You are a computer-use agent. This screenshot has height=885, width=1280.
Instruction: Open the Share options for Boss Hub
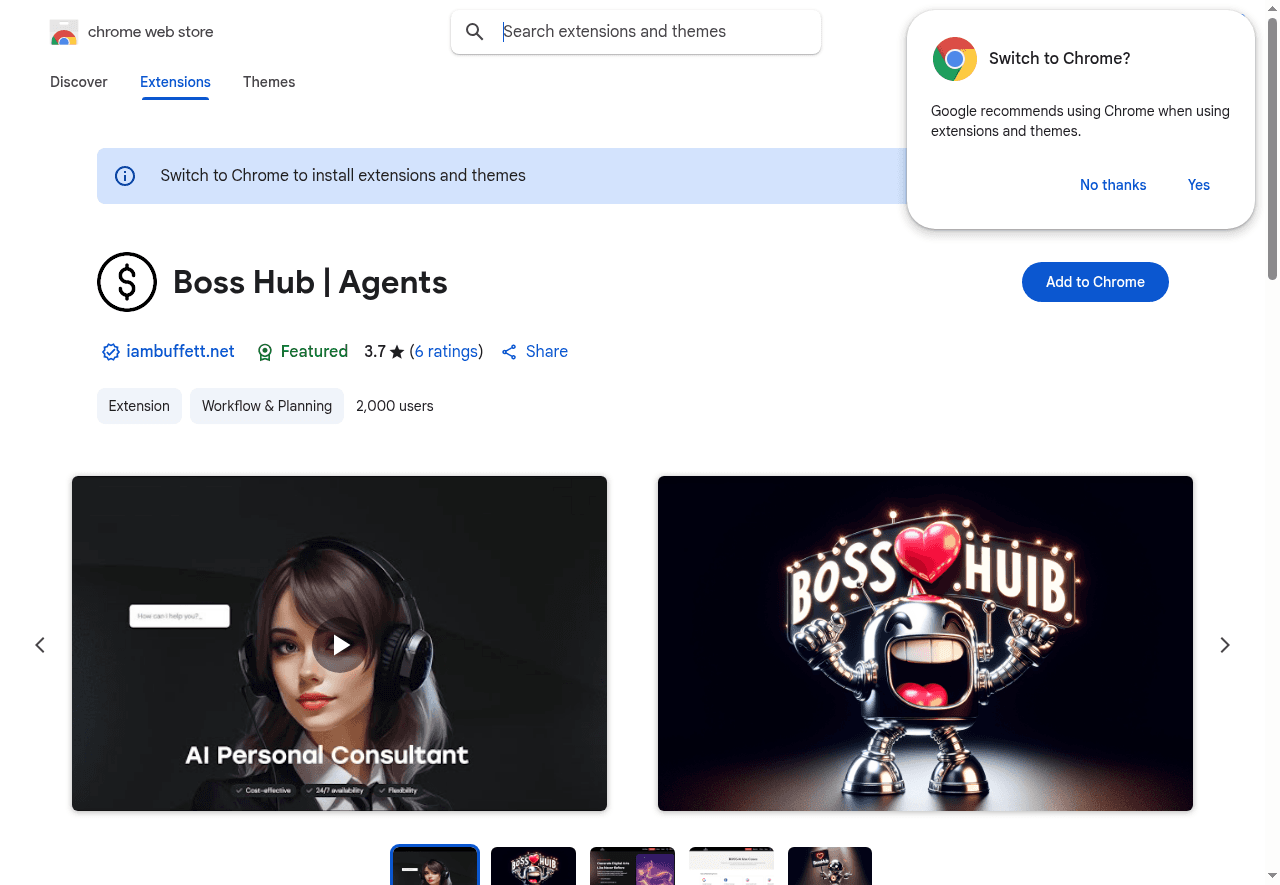click(x=534, y=351)
